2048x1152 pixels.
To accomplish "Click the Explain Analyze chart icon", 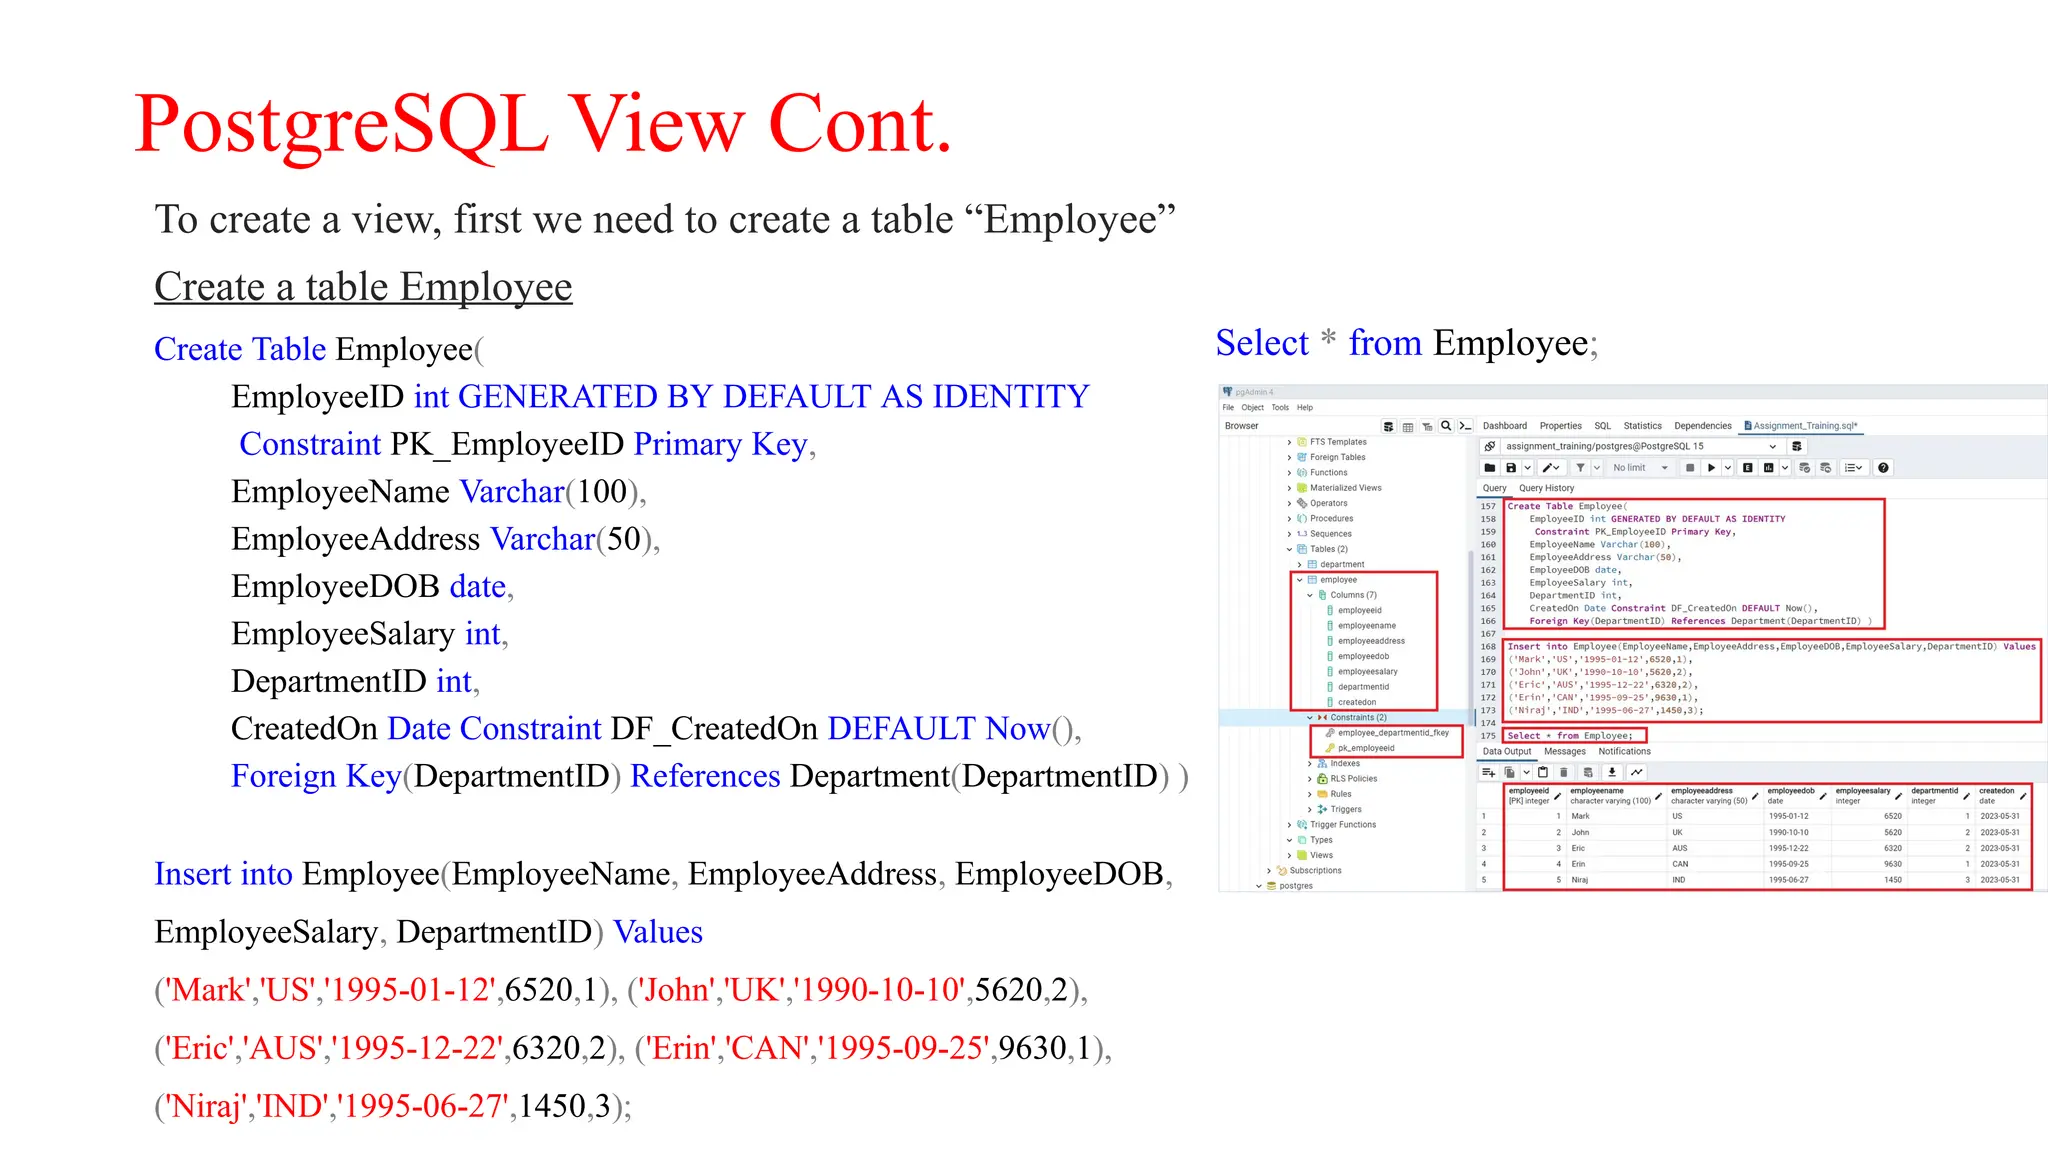I will click(x=1768, y=468).
